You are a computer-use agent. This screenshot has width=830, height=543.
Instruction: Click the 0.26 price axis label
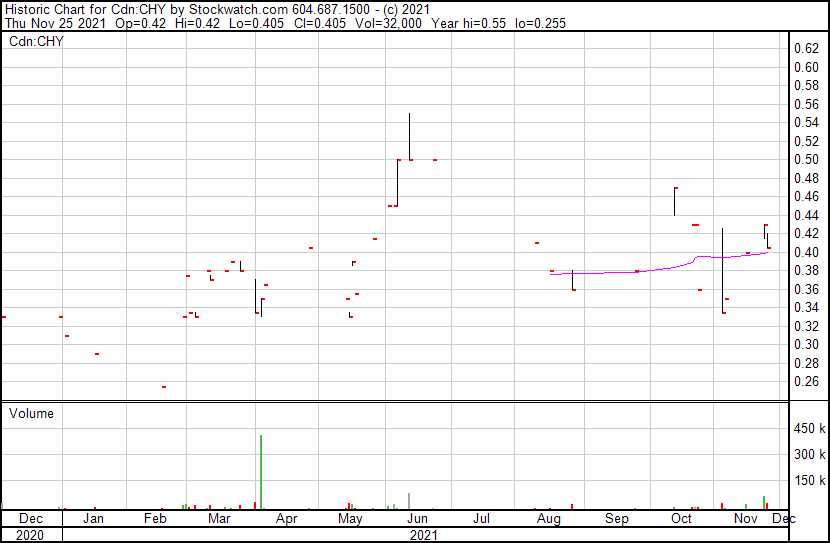pos(807,381)
